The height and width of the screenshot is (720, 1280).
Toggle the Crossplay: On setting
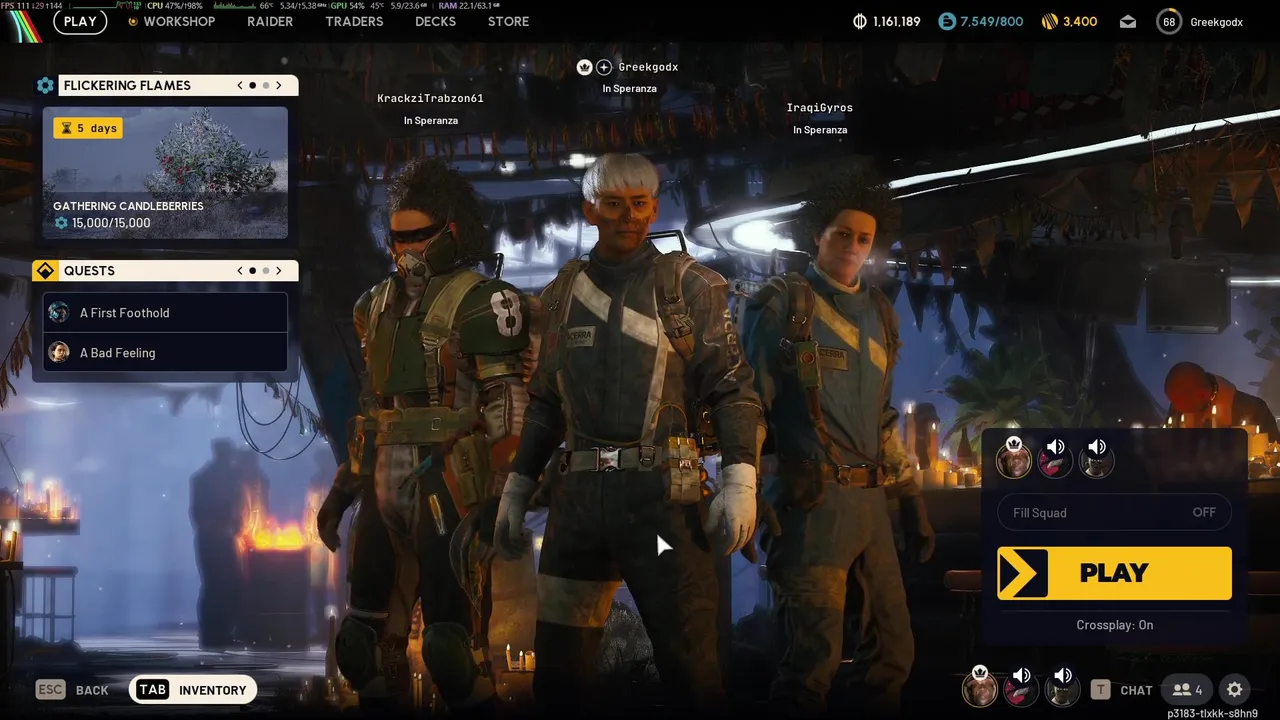click(1114, 625)
